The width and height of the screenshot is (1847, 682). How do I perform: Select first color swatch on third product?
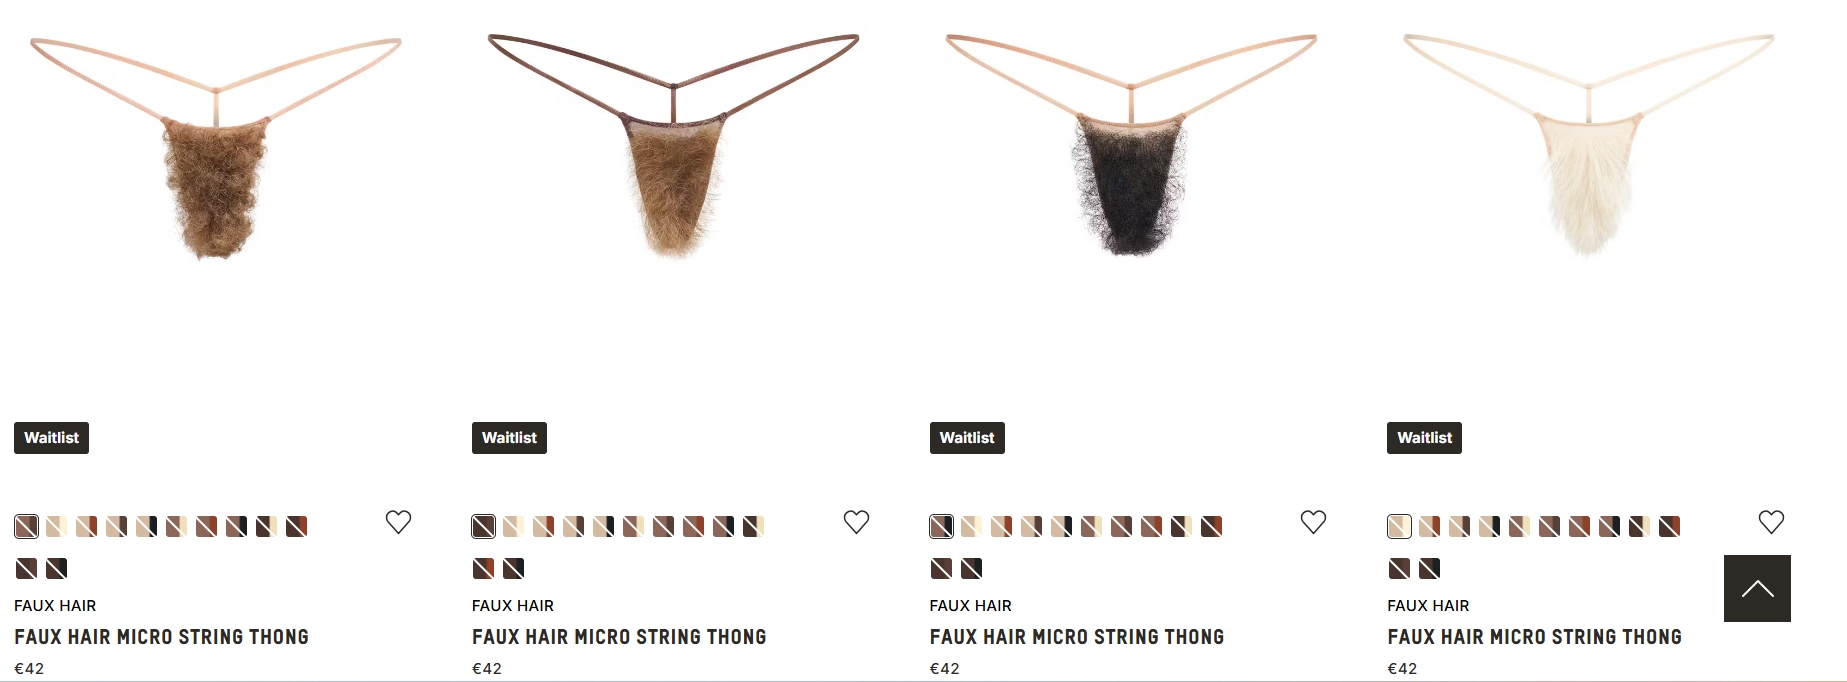click(x=941, y=526)
